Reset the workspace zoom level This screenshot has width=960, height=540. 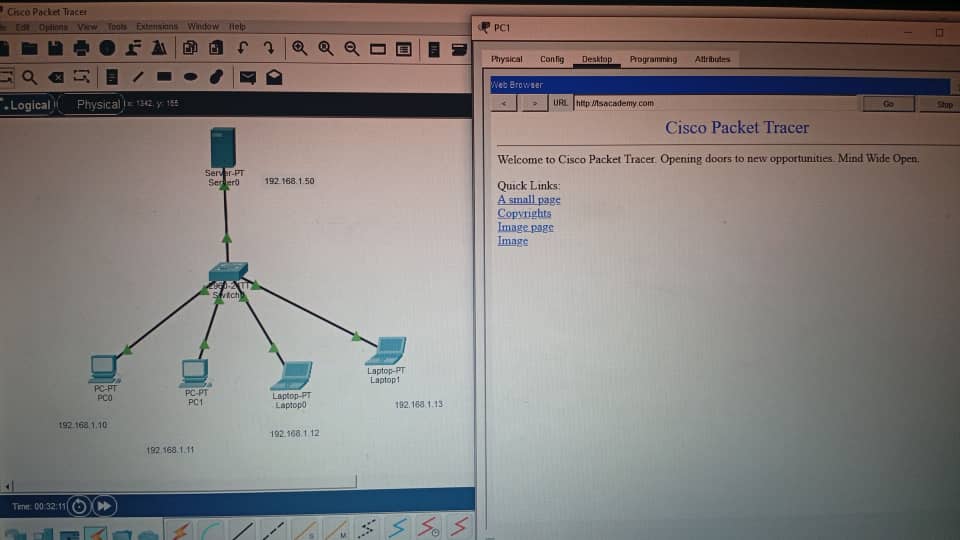[326, 48]
